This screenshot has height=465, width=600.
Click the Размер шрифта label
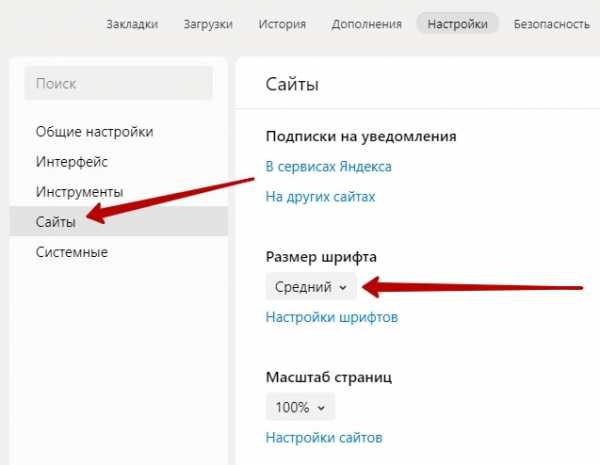321,257
